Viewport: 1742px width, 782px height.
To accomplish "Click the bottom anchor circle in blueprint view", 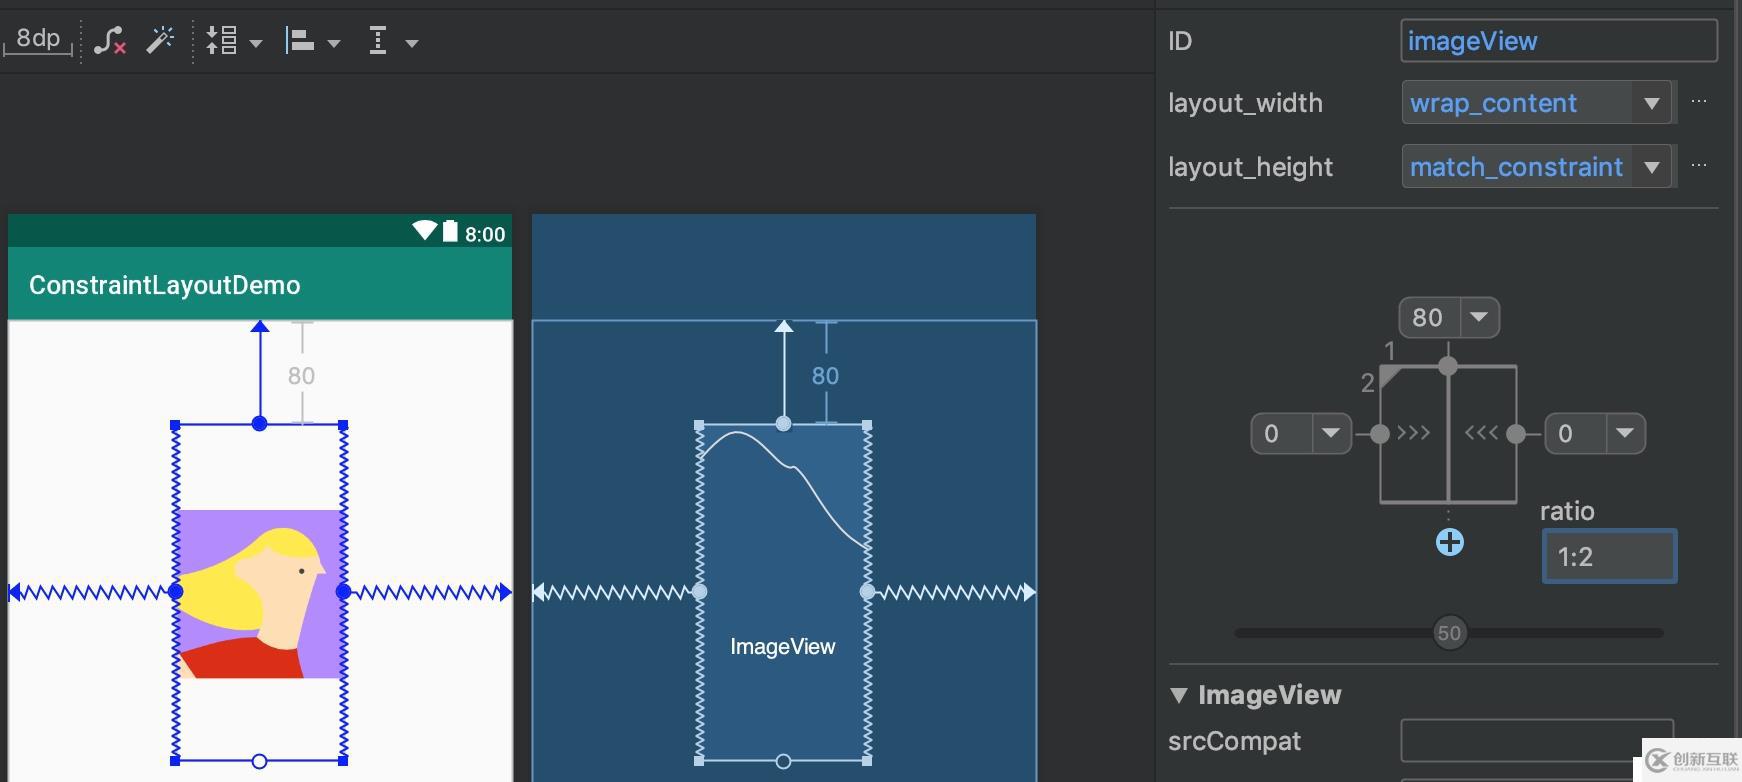I will pyautogui.click(x=783, y=761).
